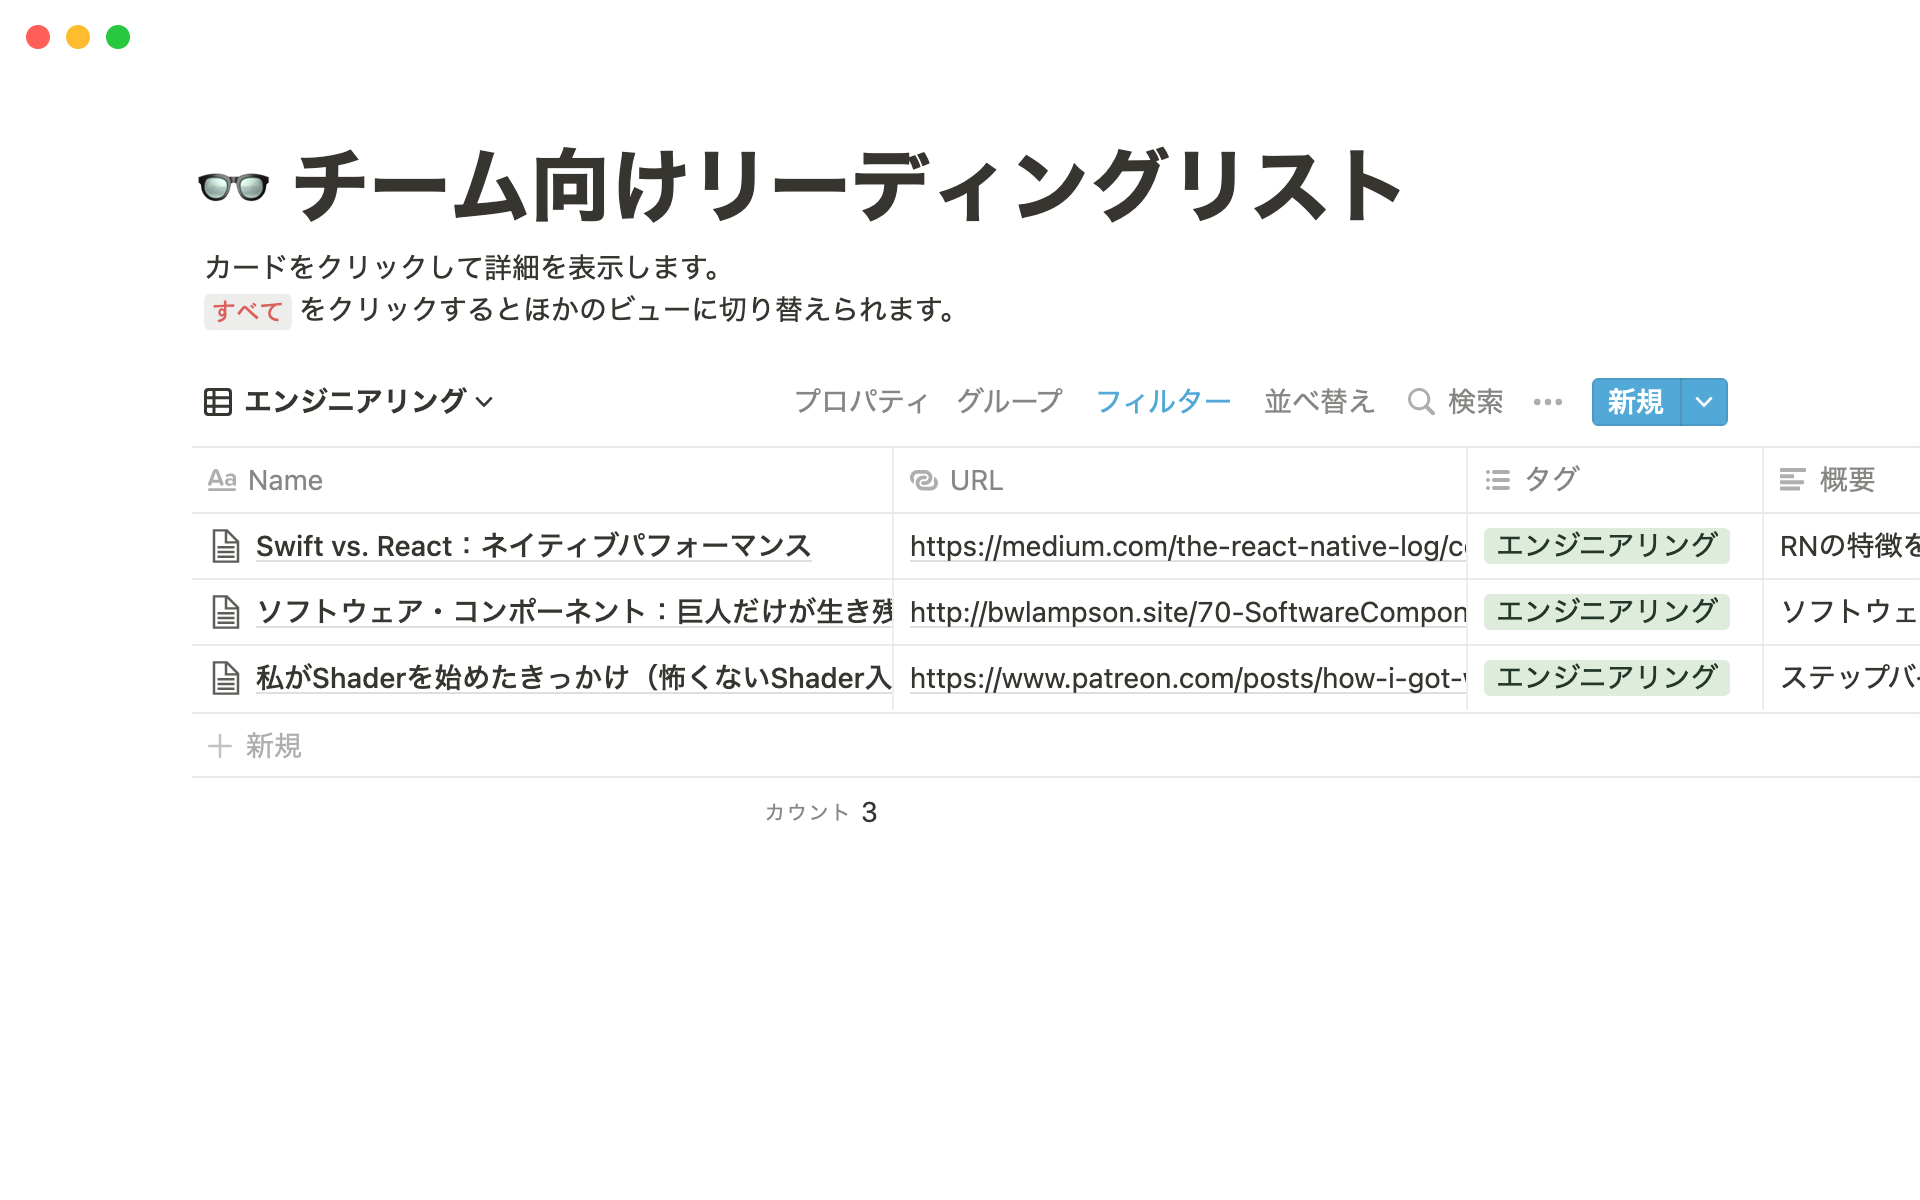The image size is (1920, 1200).
Task: Click the search magnifier icon
Action: (1420, 402)
